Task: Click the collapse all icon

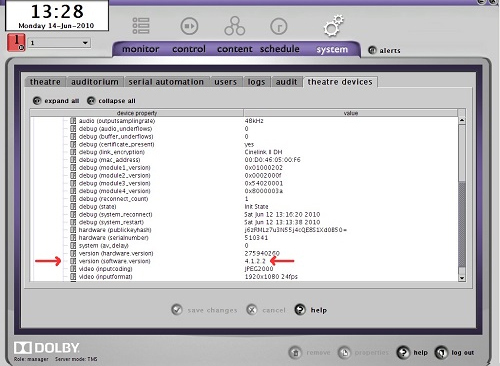Action: (91, 101)
